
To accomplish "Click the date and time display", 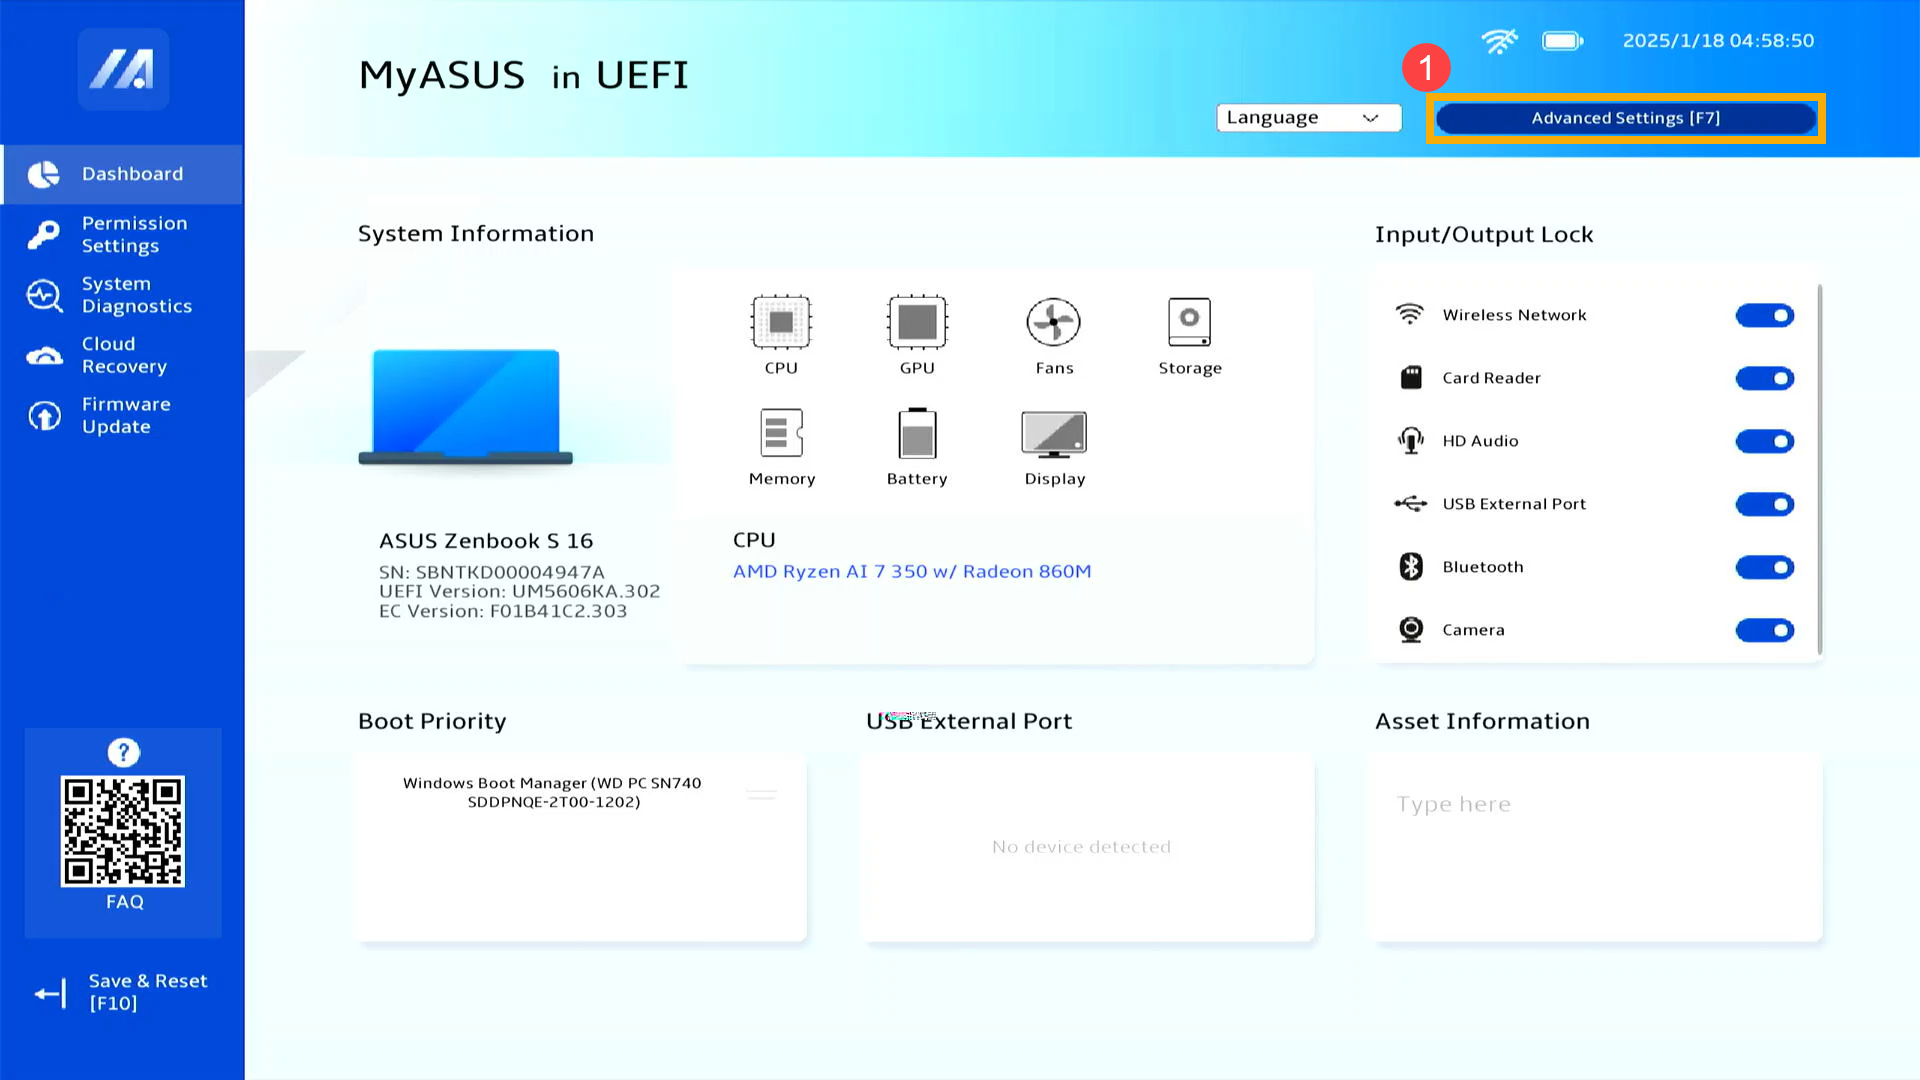I will [1718, 41].
